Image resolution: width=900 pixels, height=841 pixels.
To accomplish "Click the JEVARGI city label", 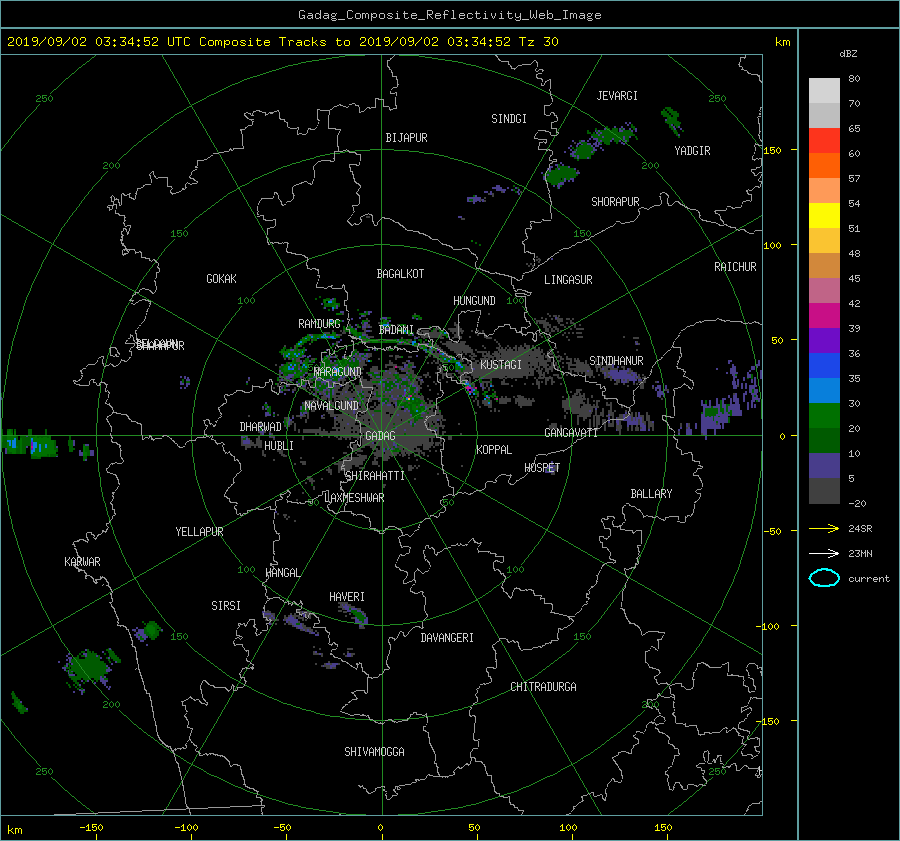I will coord(617,96).
